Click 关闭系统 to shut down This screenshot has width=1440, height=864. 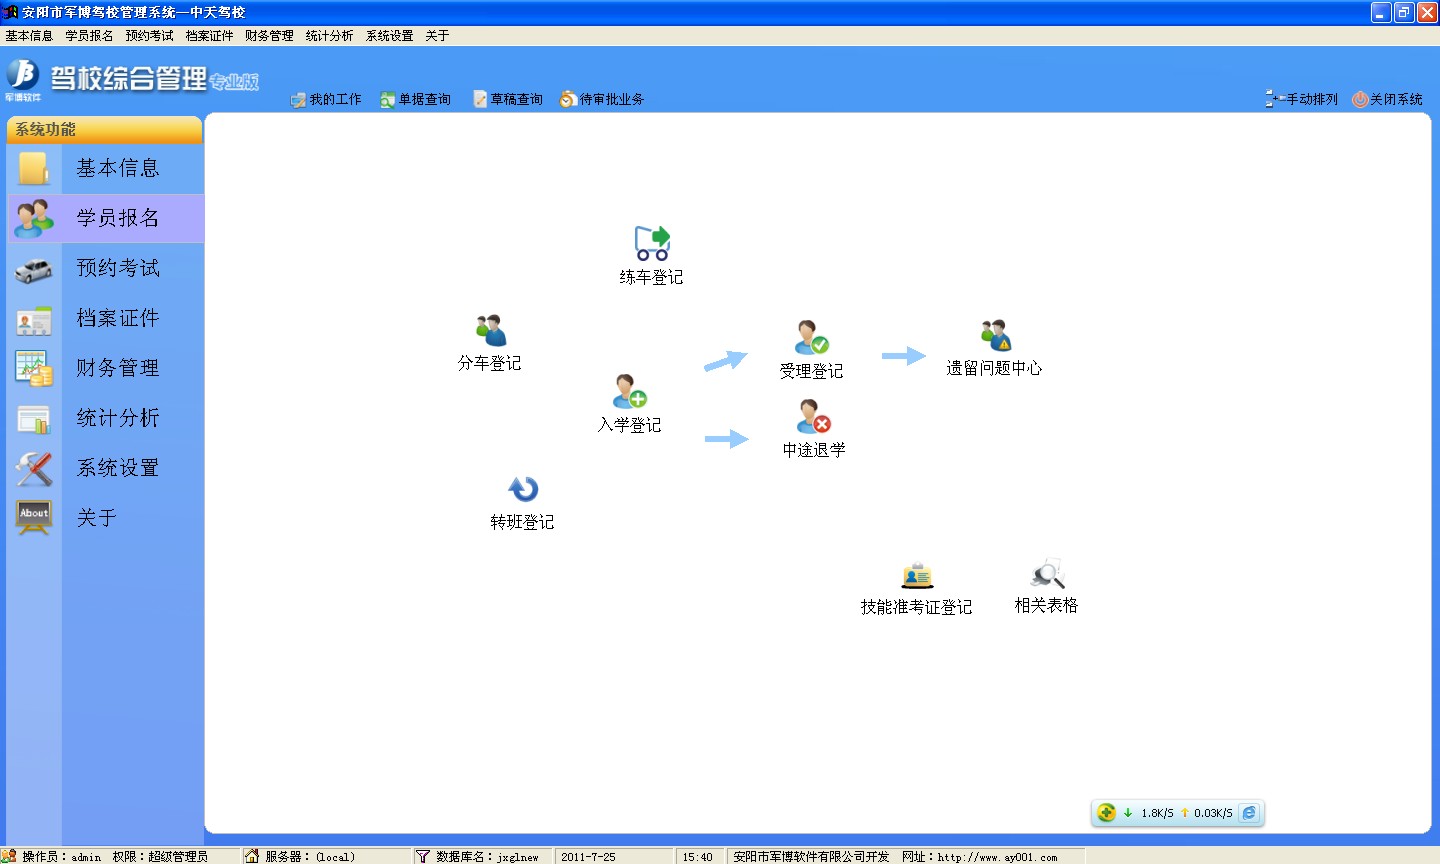coord(1387,99)
